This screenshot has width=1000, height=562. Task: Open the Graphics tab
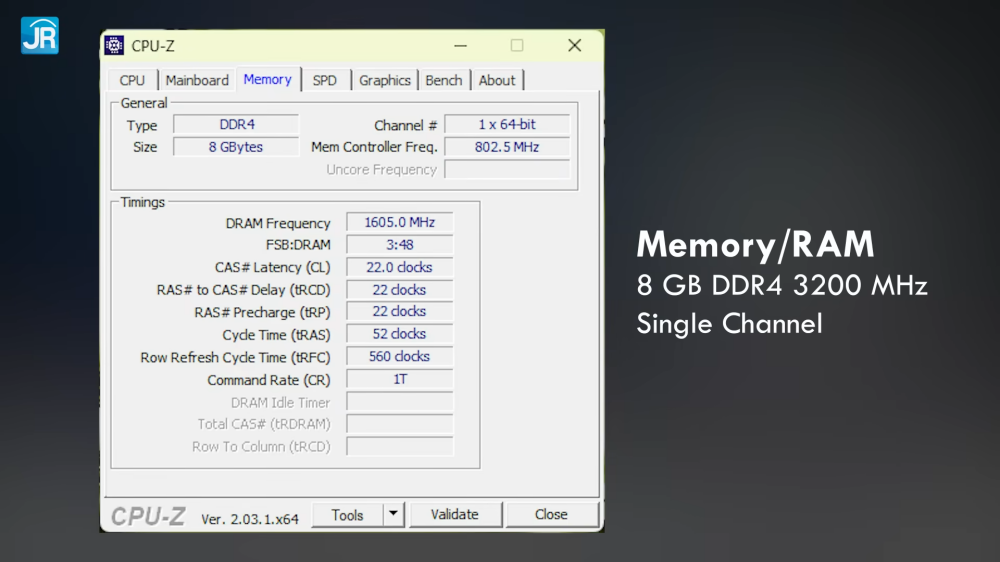click(385, 80)
